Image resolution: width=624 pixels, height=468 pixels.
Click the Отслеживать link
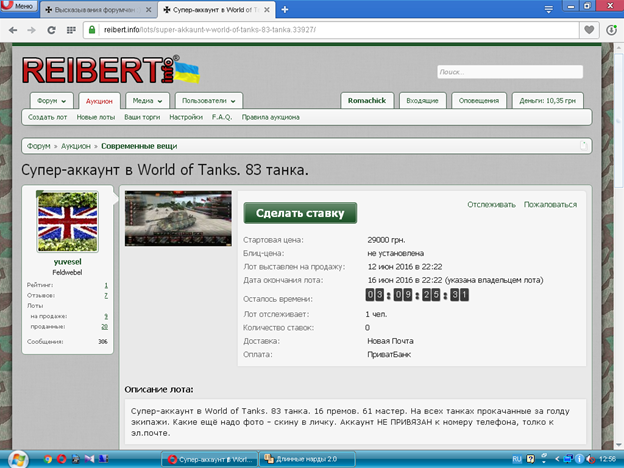point(491,205)
